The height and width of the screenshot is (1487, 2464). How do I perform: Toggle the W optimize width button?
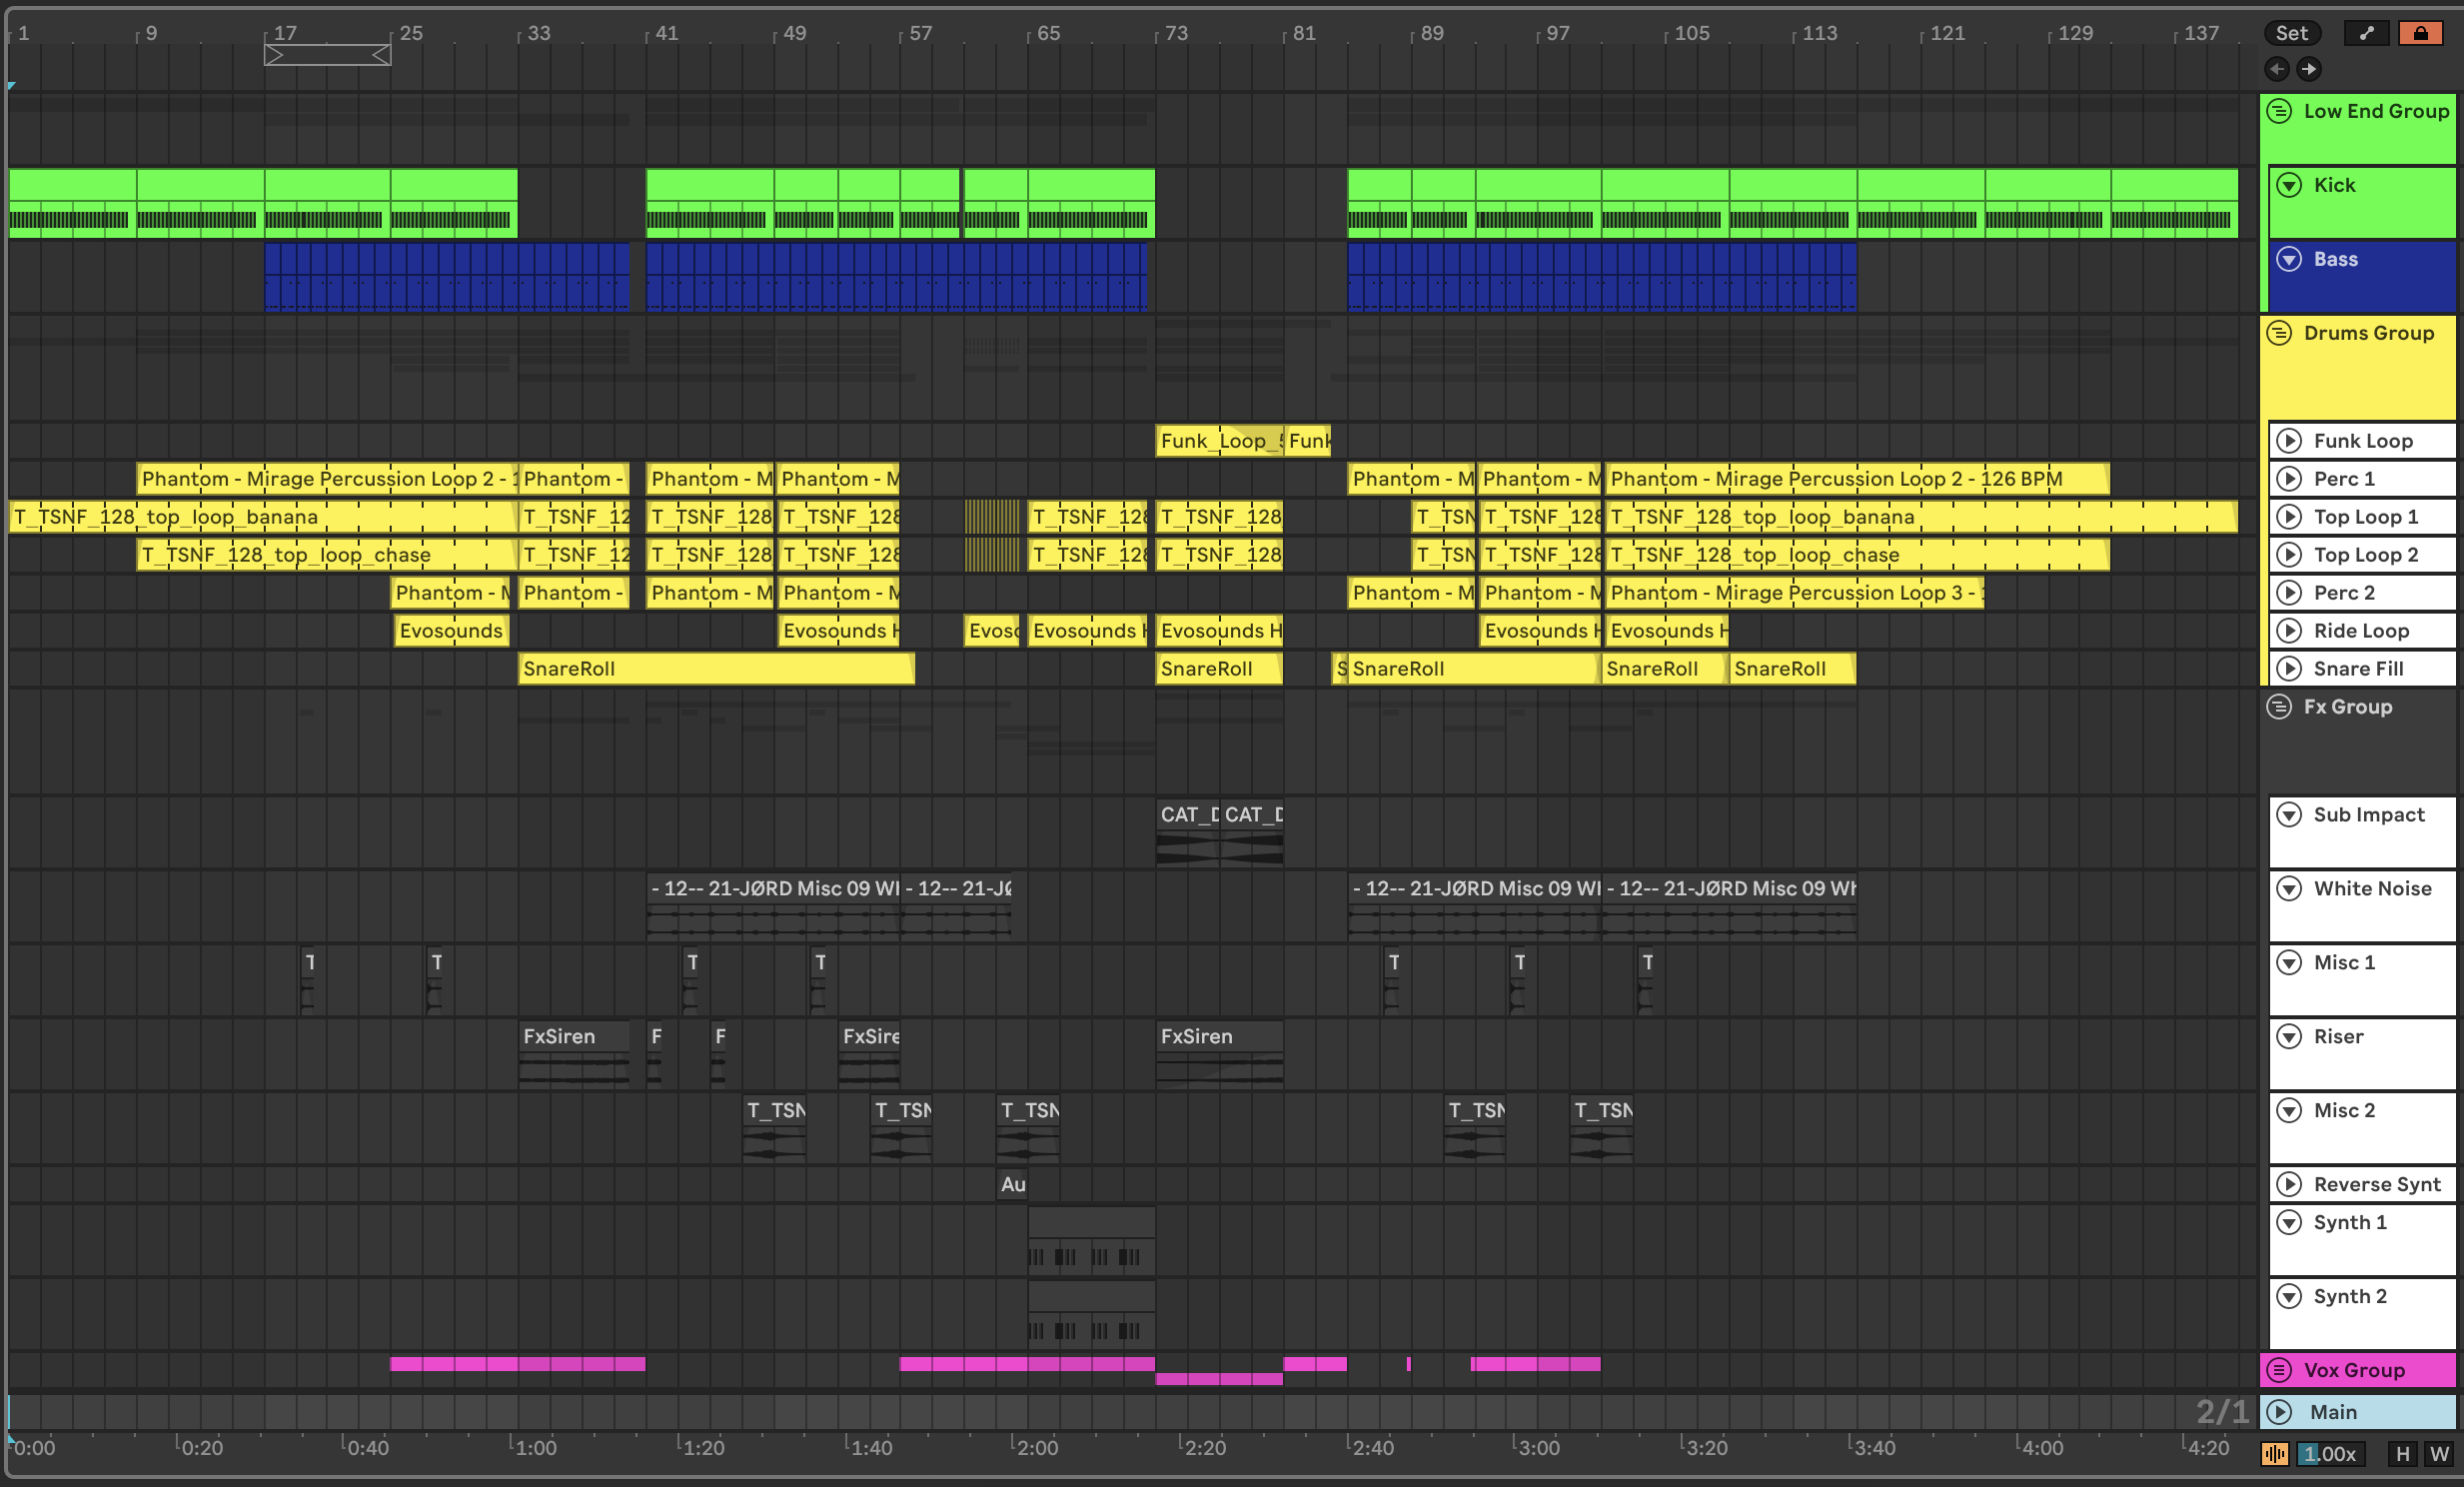tap(2440, 1454)
